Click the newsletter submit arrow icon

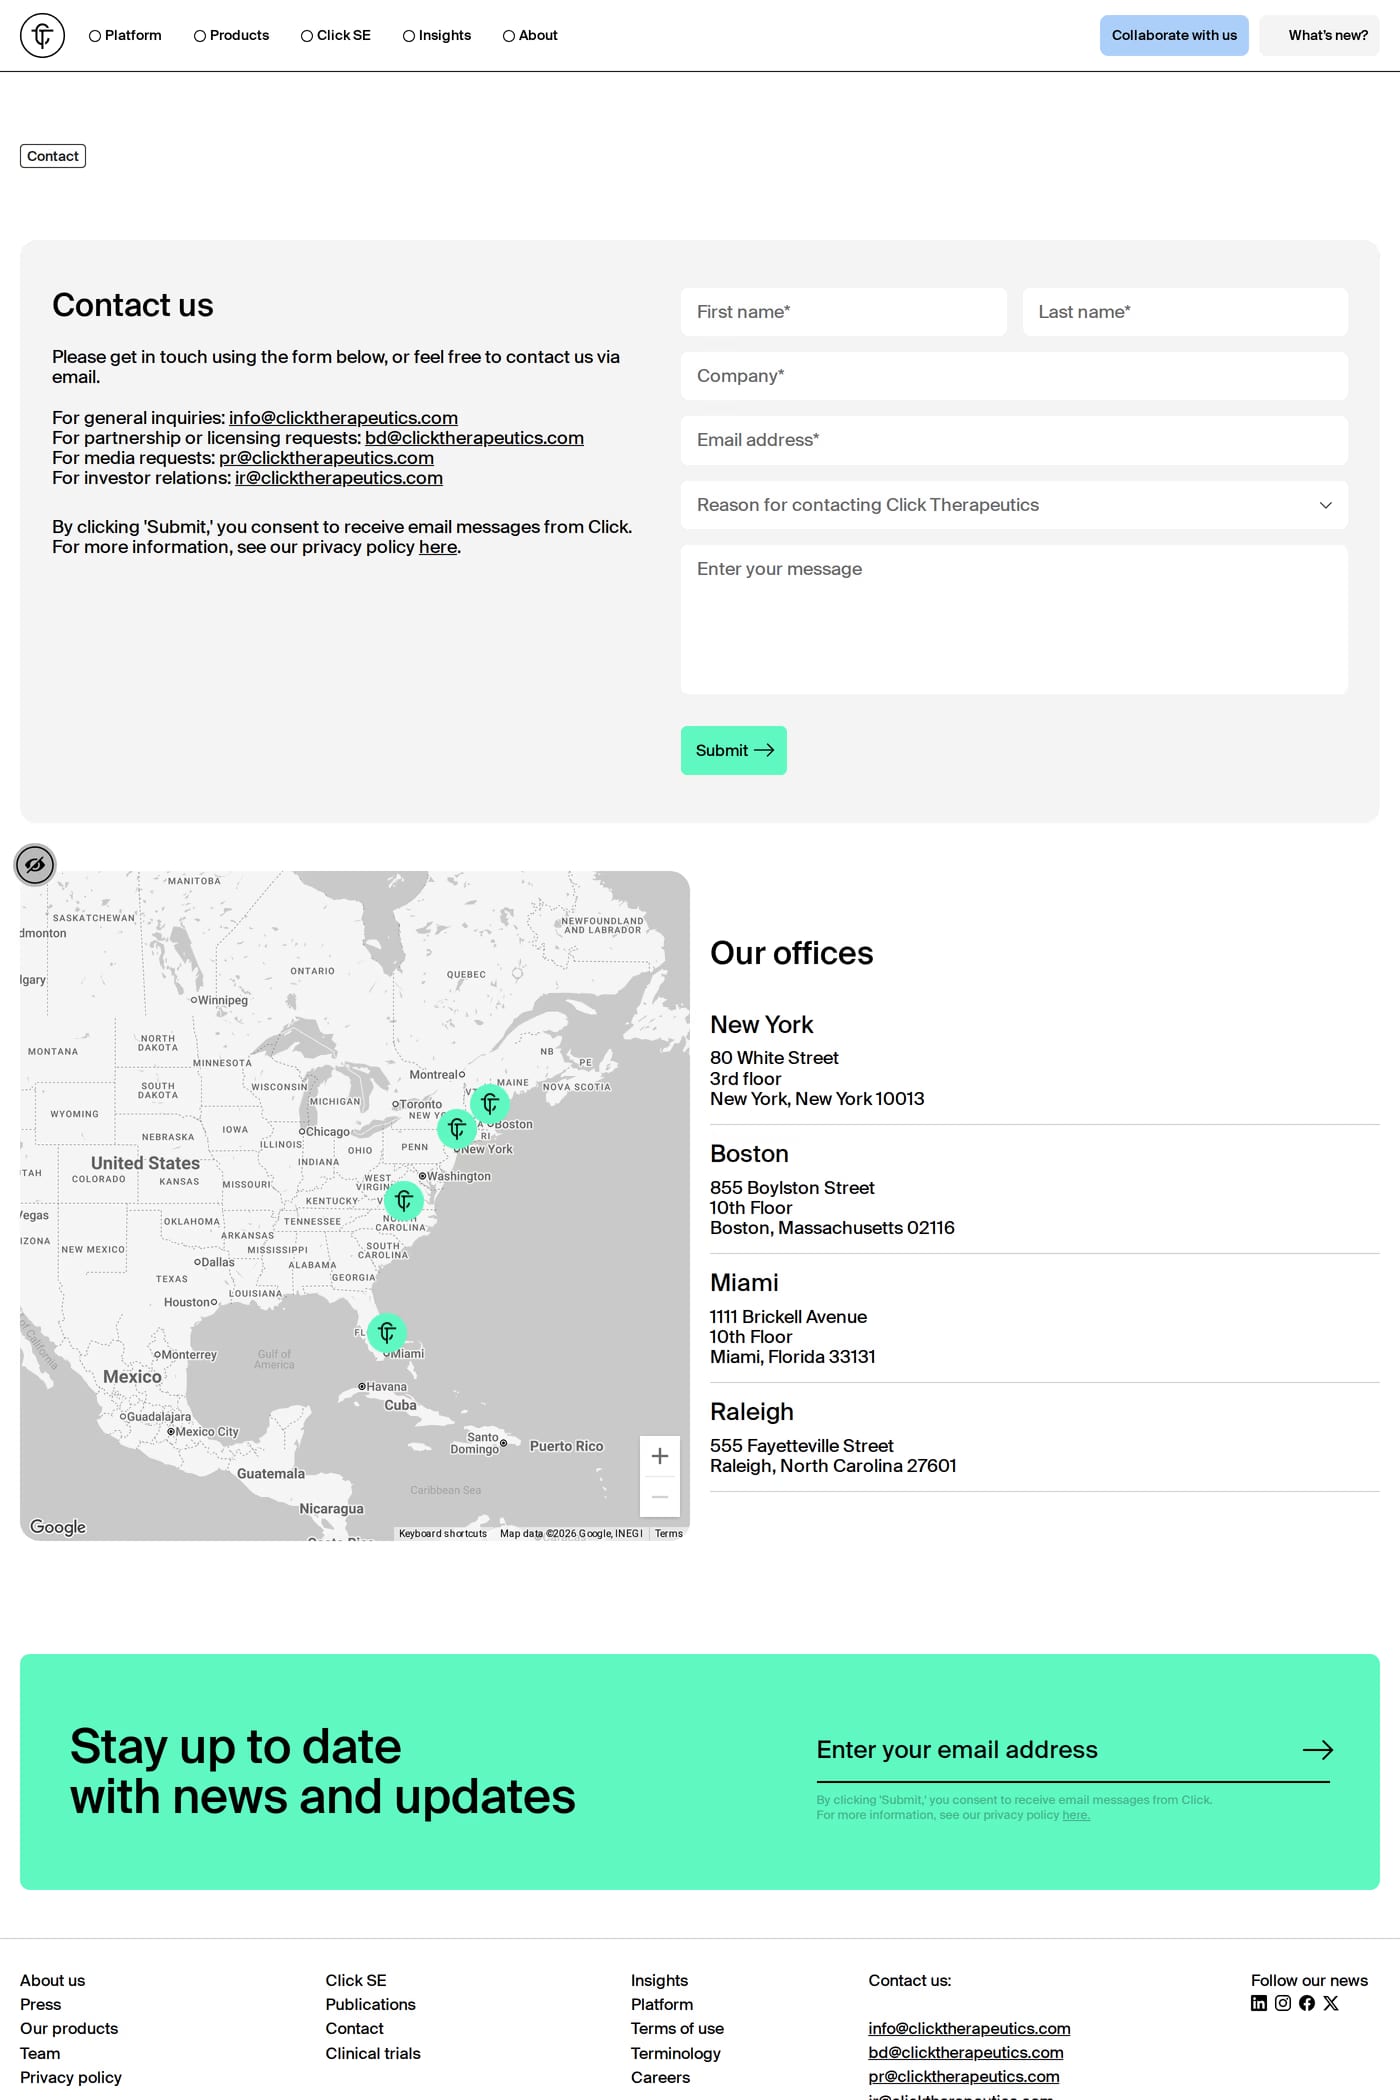coord(1318,1750)
